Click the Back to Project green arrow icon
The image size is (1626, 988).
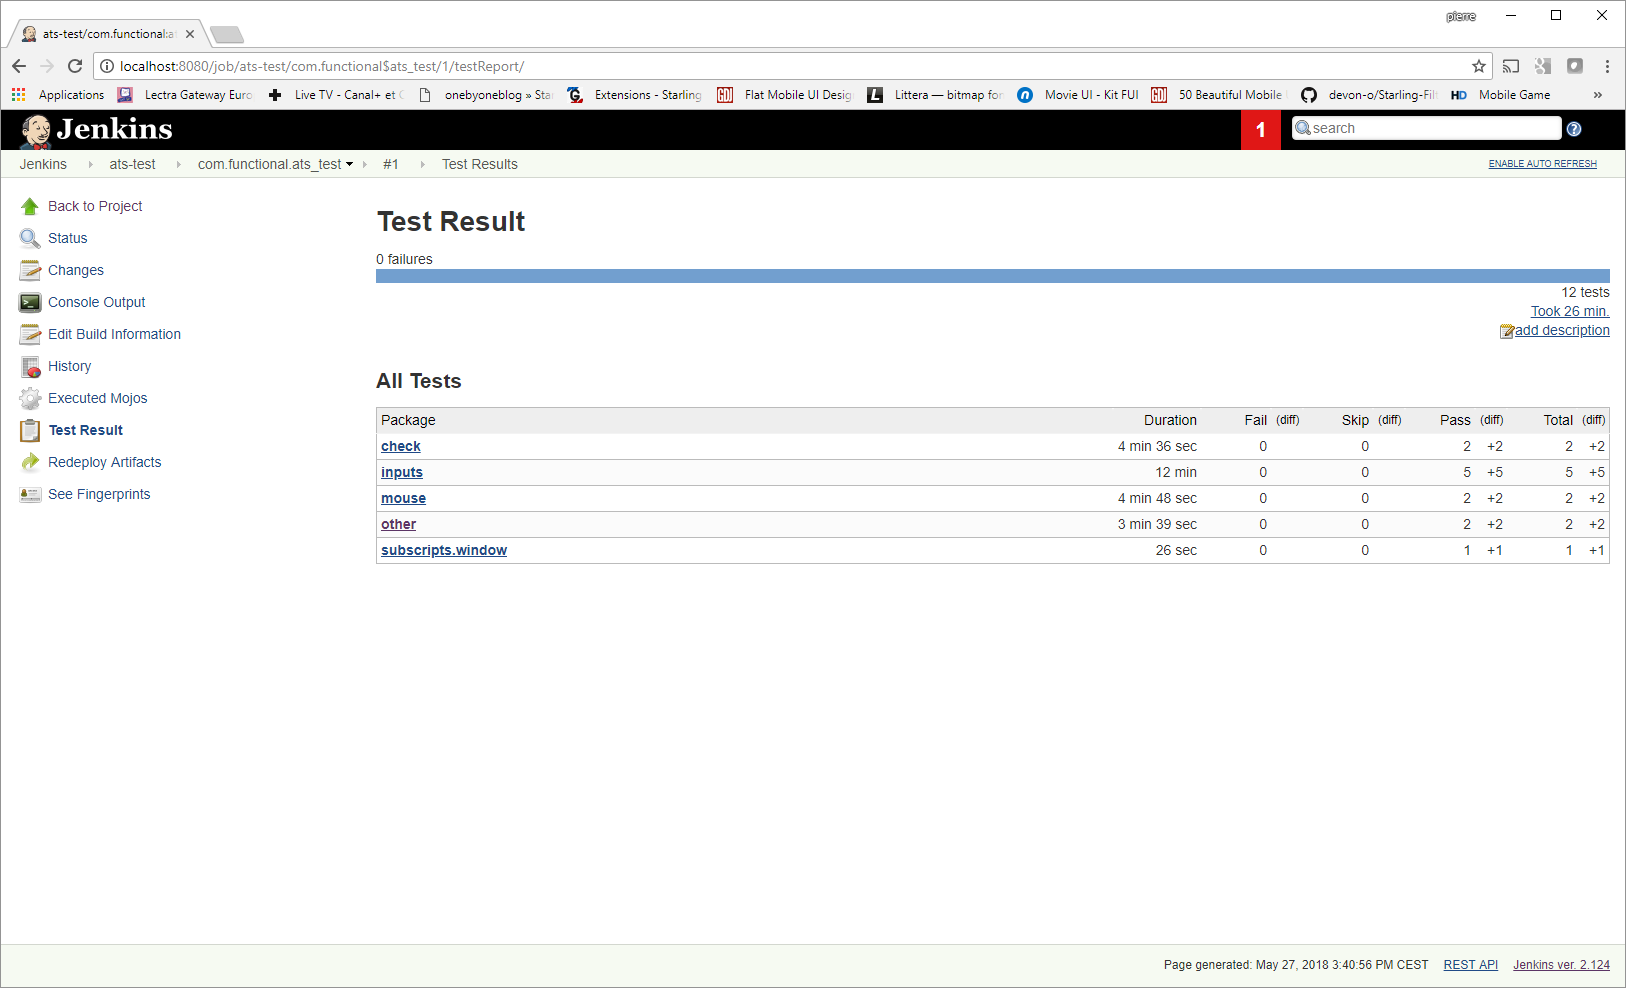click(x=30, y=206)
